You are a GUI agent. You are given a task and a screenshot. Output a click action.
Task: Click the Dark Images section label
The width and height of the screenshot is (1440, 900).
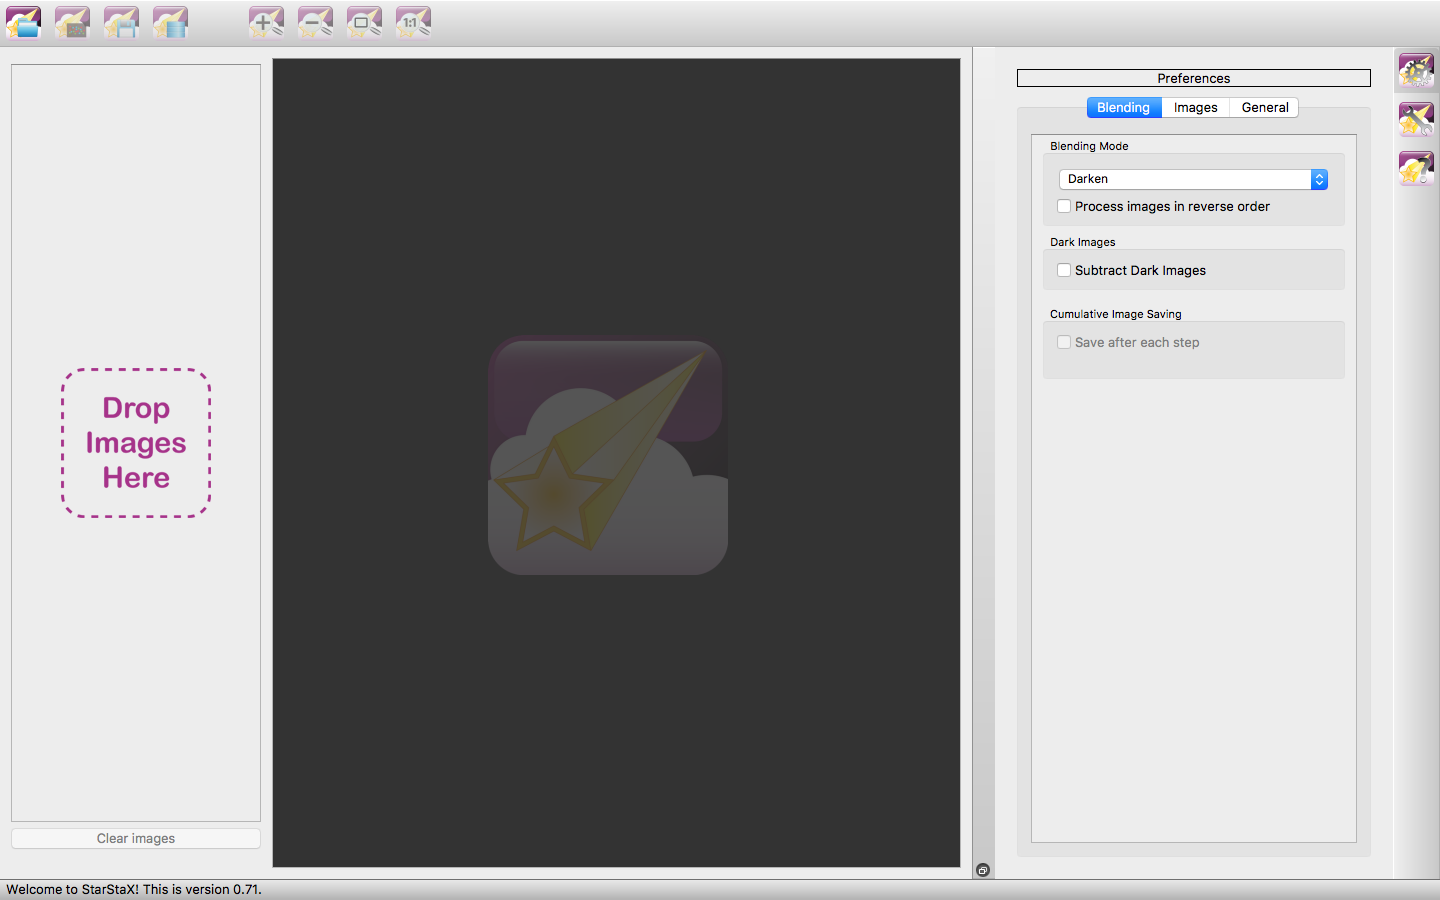point(1083,242)
